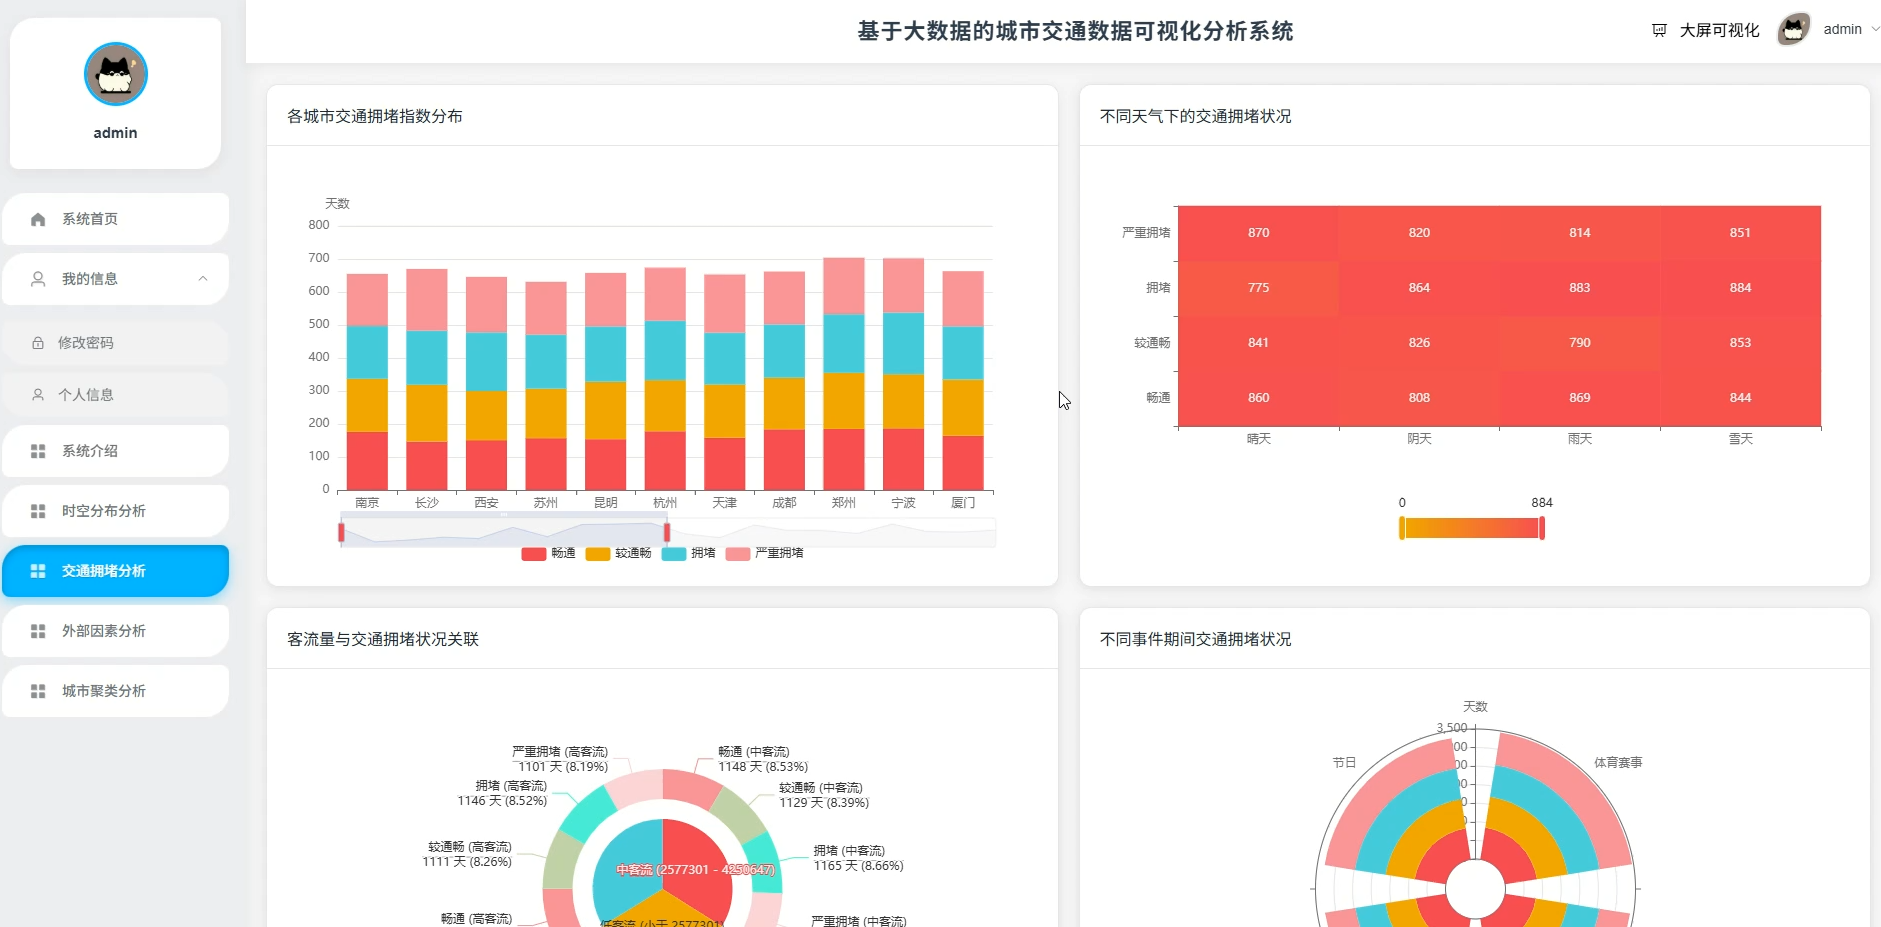Viewport: 1881px width, 927px height.
Task: Click the 厦门 stacked bar
Action: coord(963,380)
